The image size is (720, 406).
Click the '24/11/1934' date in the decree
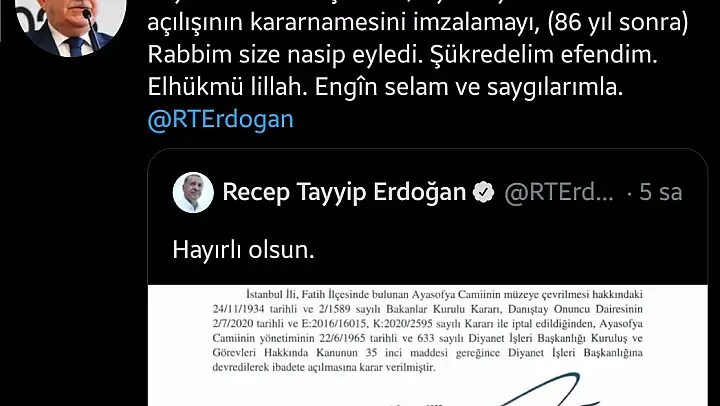point(234,309)
